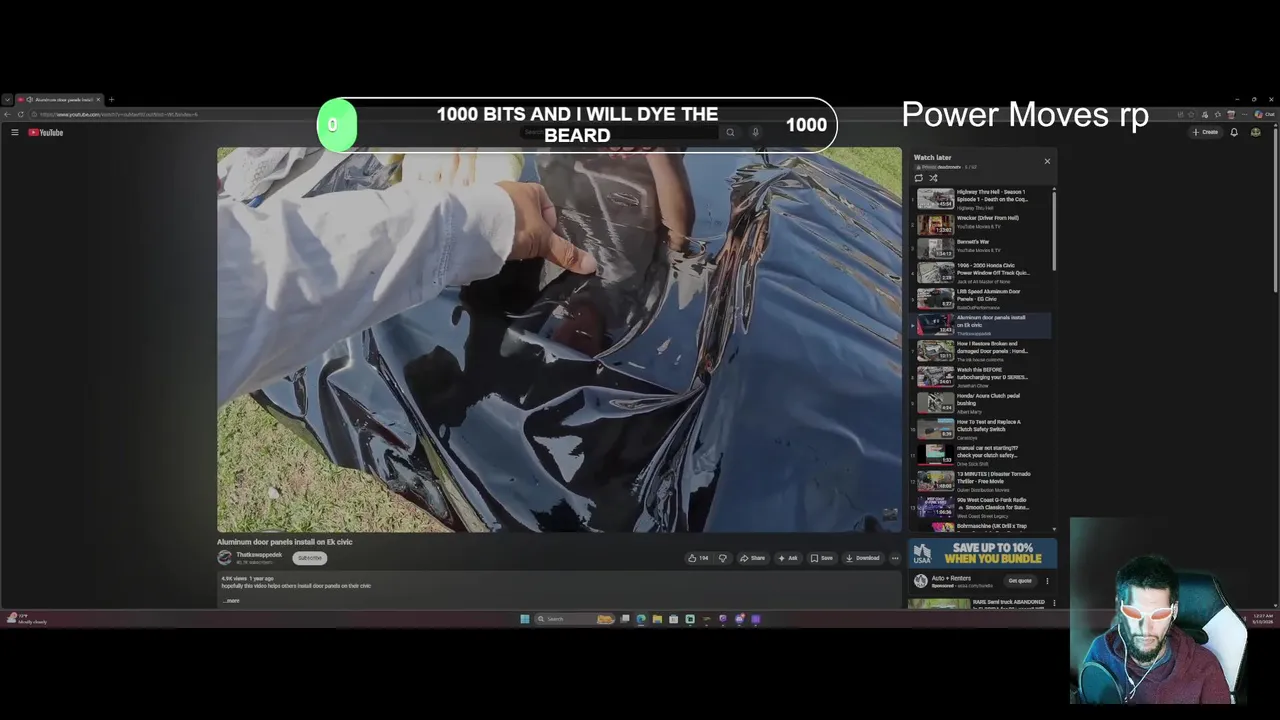Click the Ask button
Viewport: 1280px width, 720px height.
pos(787,558)
